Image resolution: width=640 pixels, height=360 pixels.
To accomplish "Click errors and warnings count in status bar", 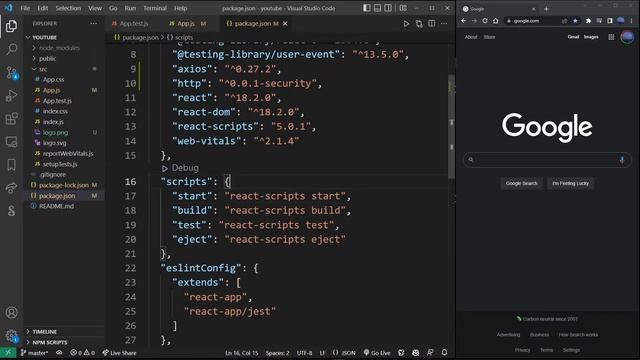I will (82, 353).
